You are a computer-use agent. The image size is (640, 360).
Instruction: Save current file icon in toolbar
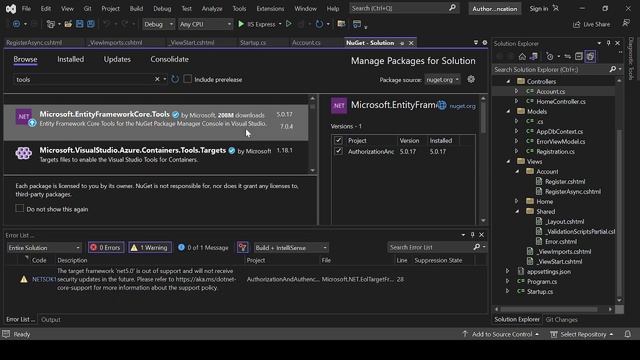click(80, 24)
